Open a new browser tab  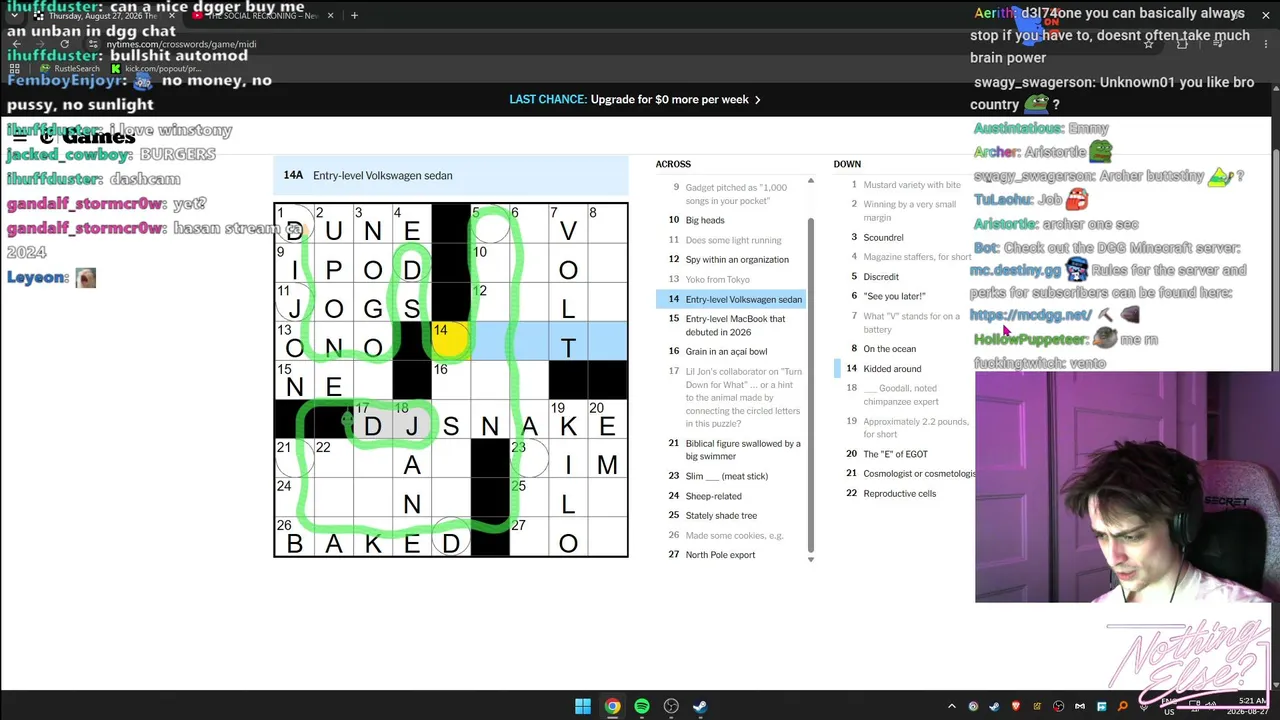[354, 15]
